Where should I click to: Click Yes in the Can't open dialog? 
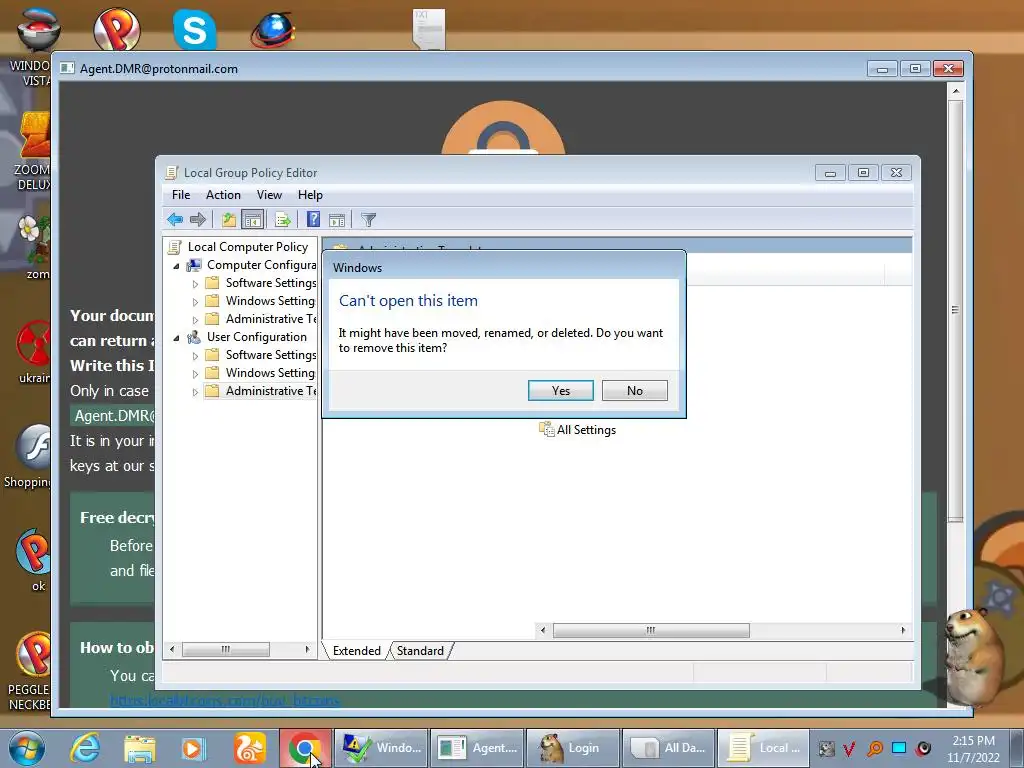coord(560,391)
